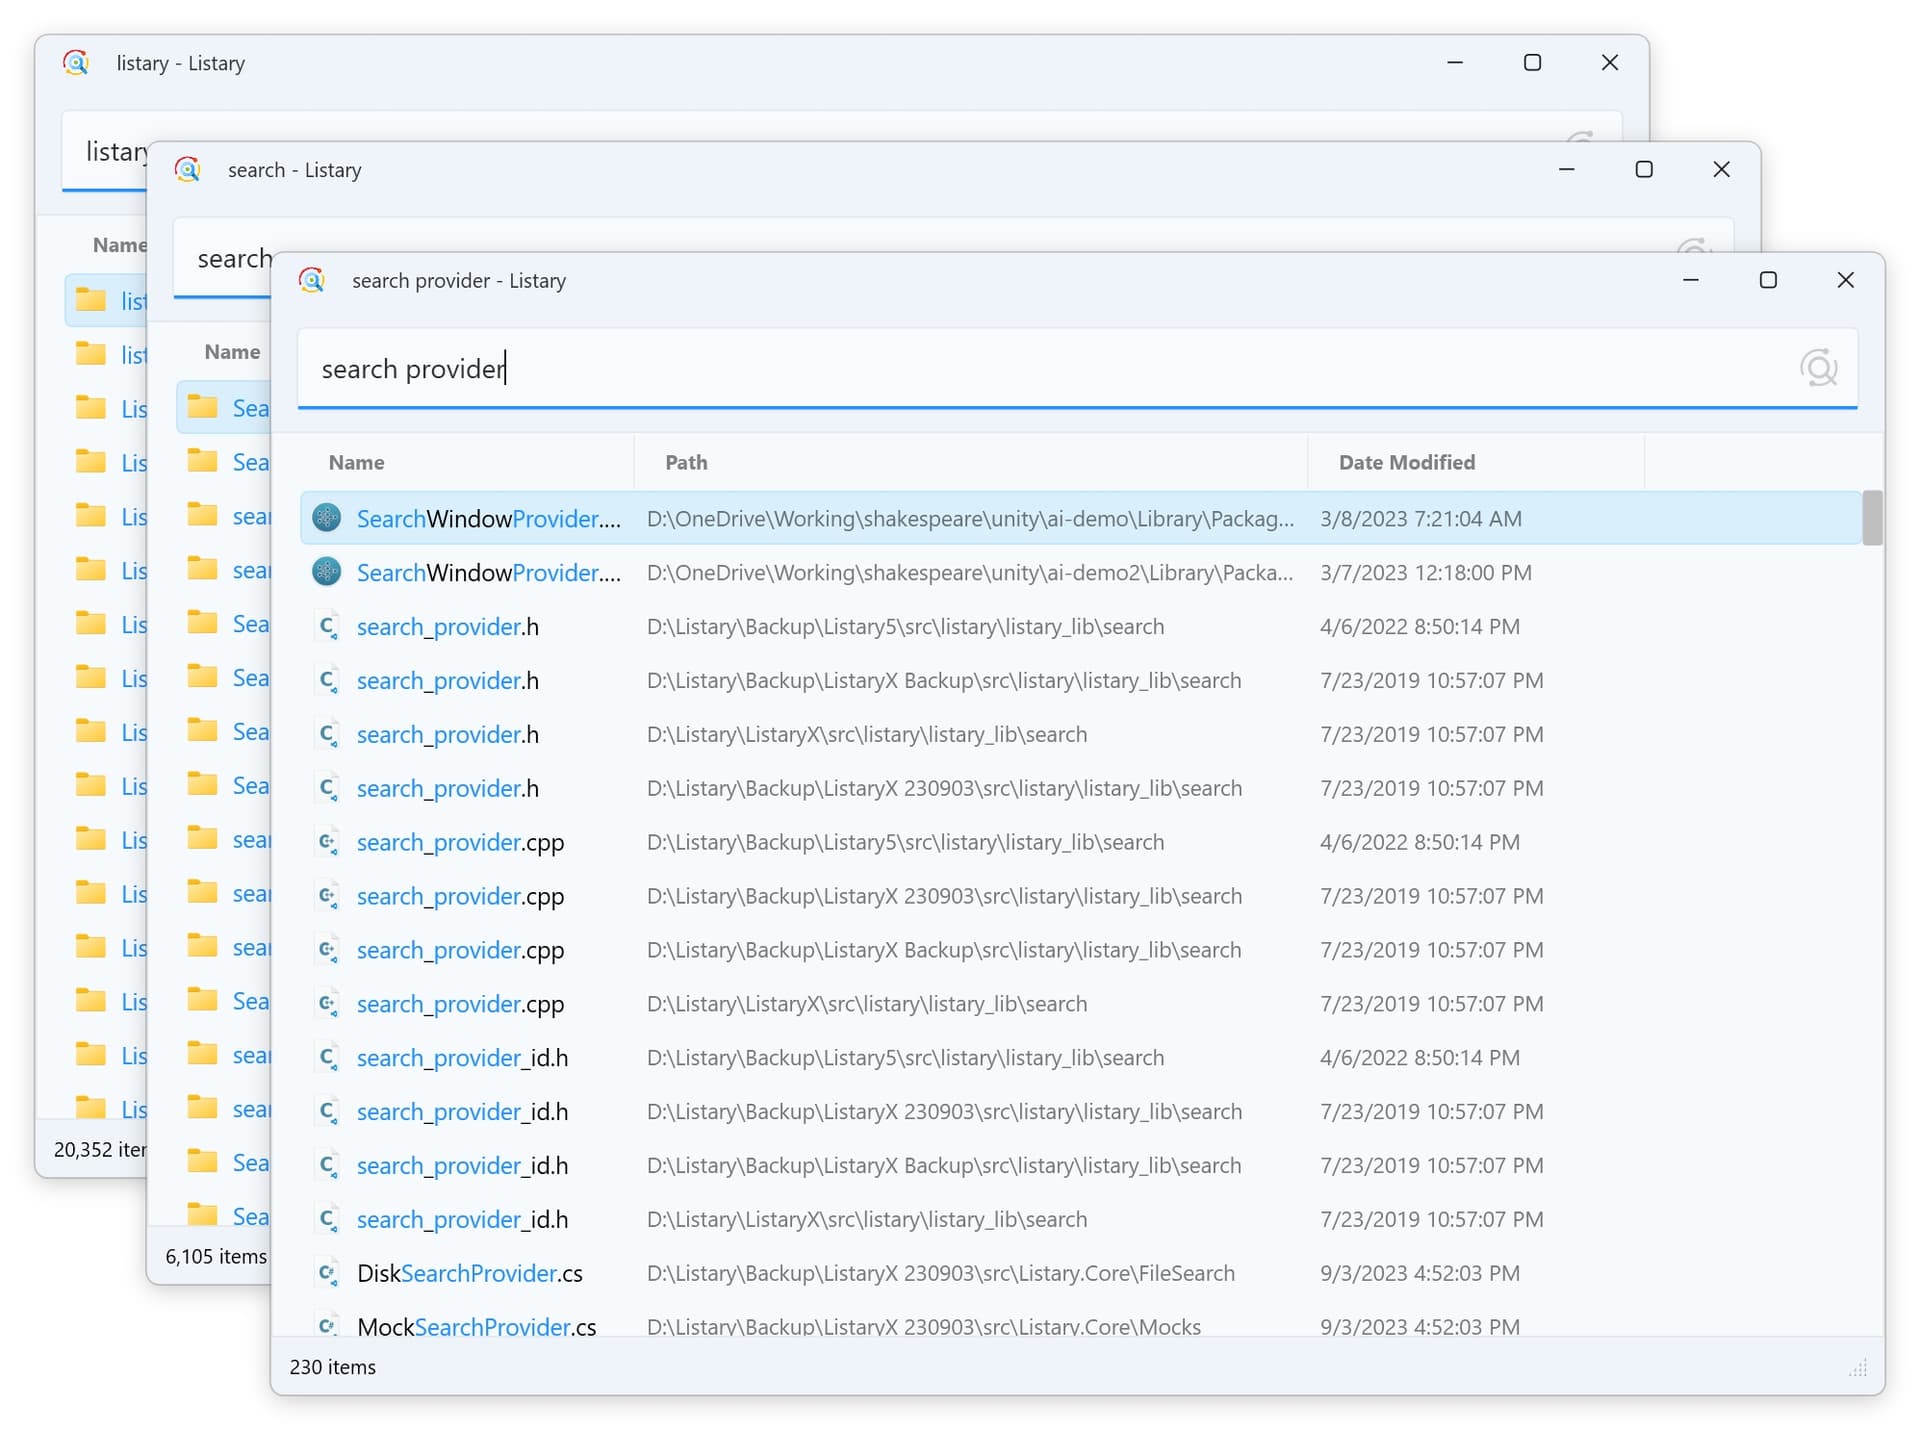This screenshot has height=1430, width=1920.
Task: Click the Listary icon in the search window title bar
Action: pos(188,169)
